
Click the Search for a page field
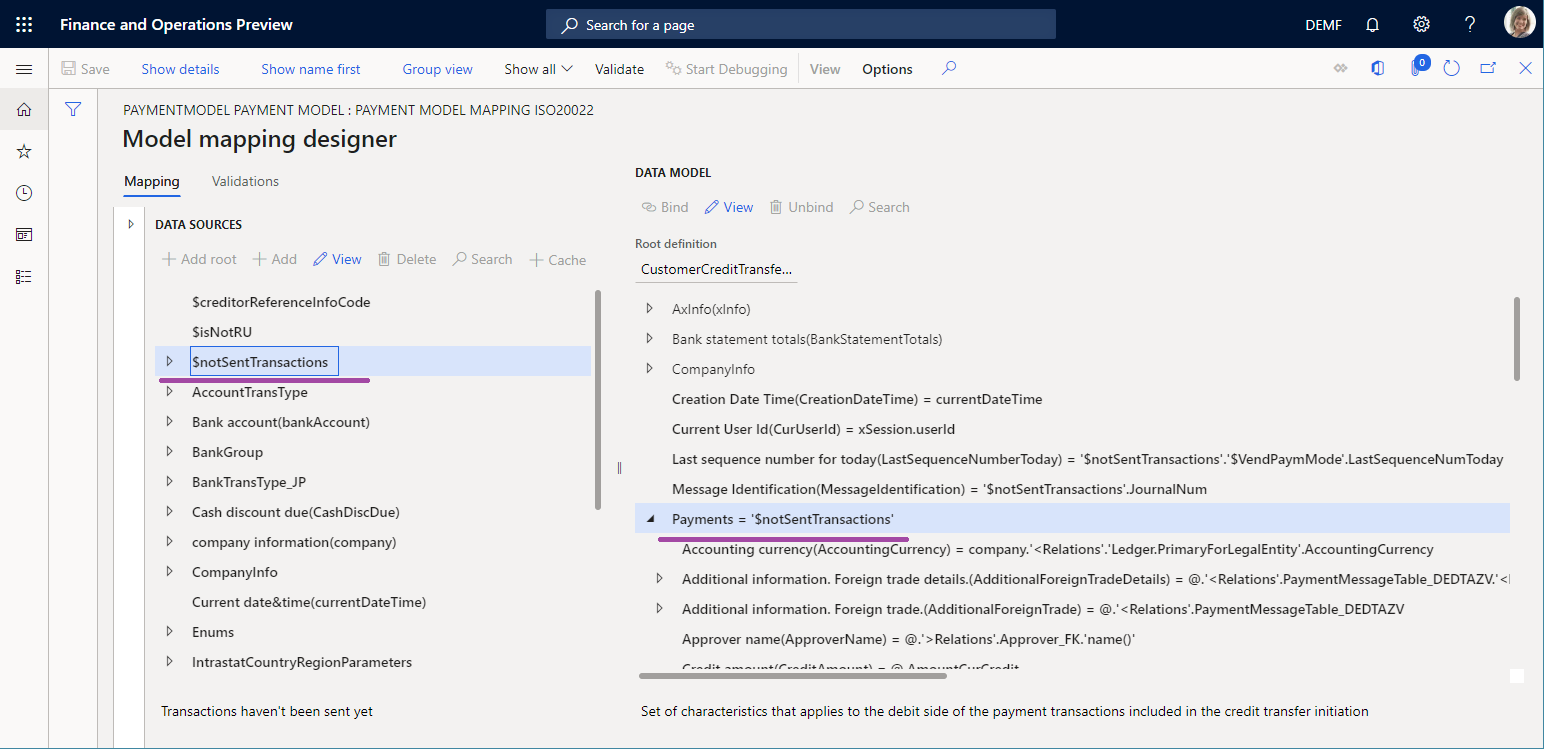pos(800,23)
